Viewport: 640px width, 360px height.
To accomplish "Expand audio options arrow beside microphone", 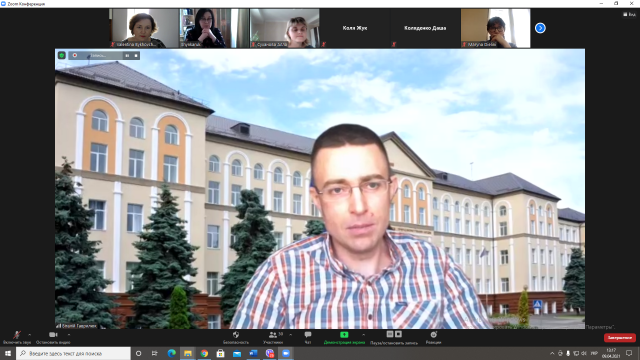I will click(29, 335).
